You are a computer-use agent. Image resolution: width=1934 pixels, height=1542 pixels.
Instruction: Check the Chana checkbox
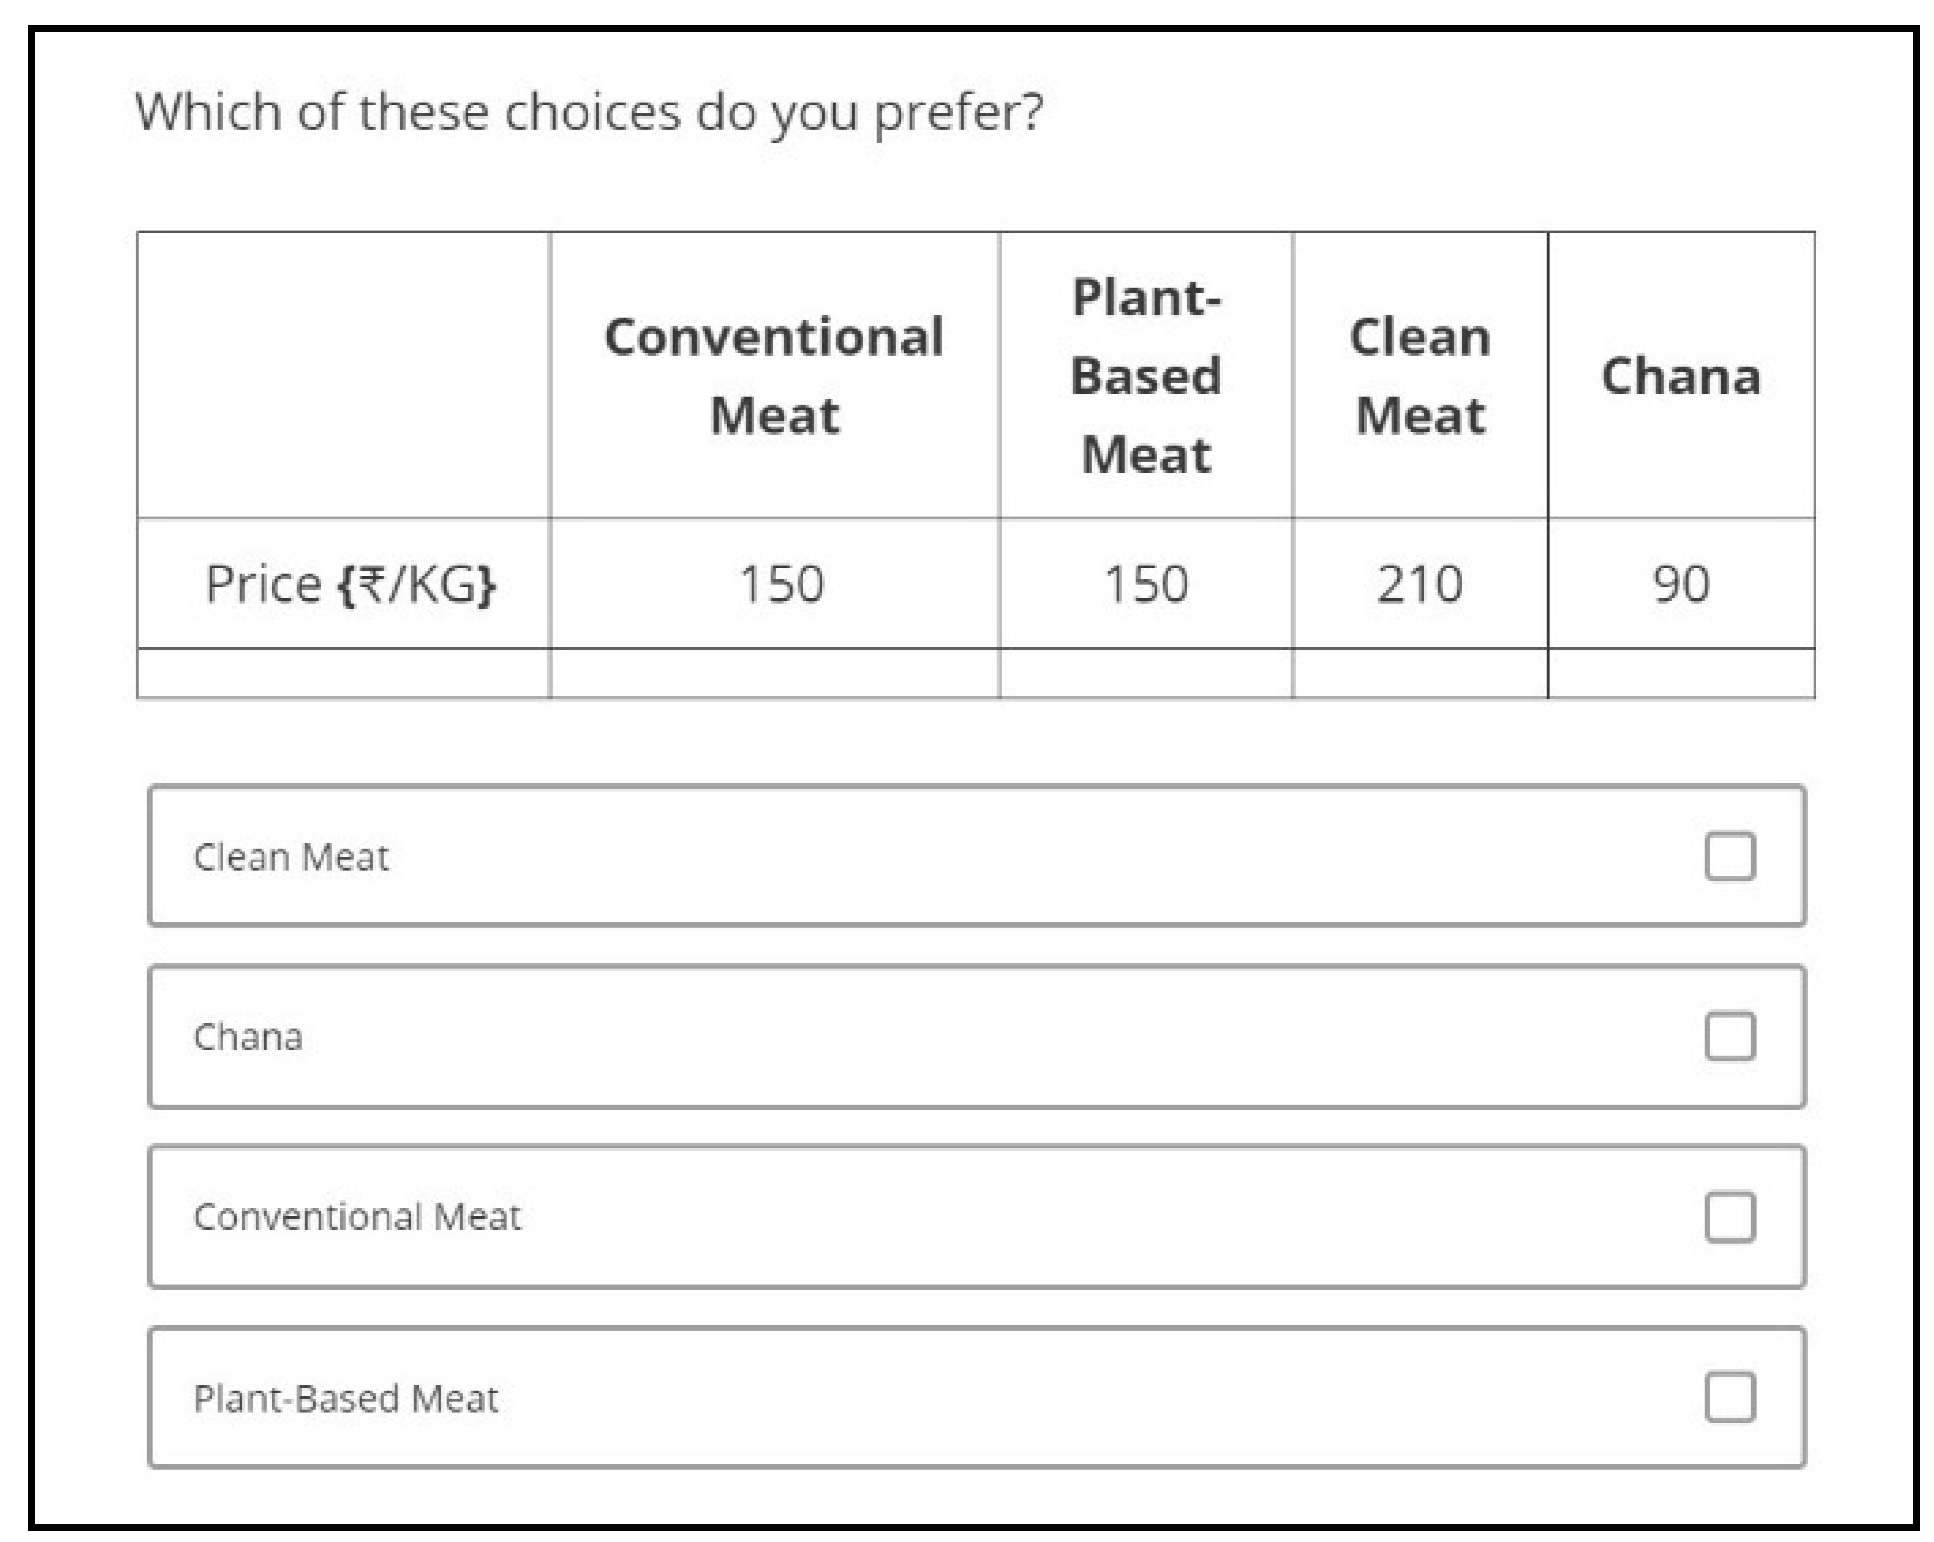[x=1729, y=1036]
